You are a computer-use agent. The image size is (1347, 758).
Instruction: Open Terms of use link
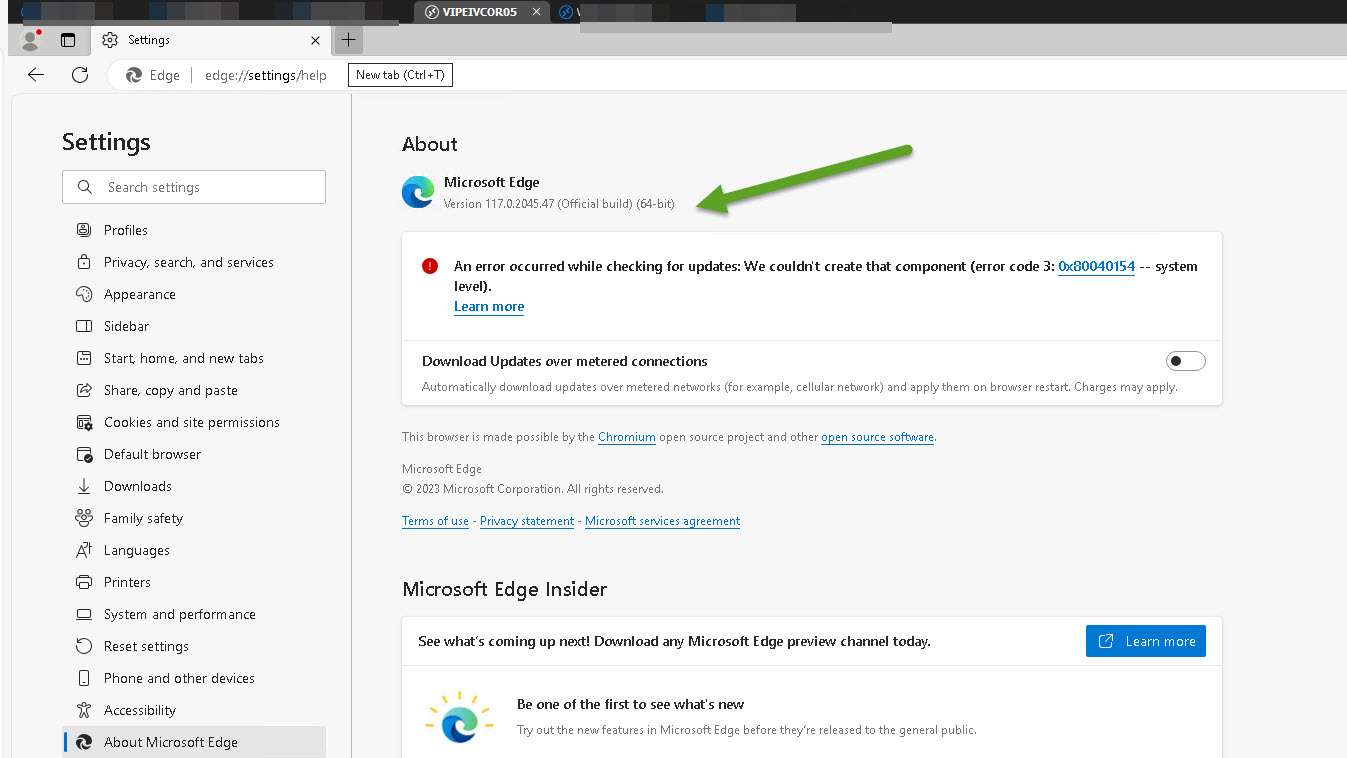(435, 521)
